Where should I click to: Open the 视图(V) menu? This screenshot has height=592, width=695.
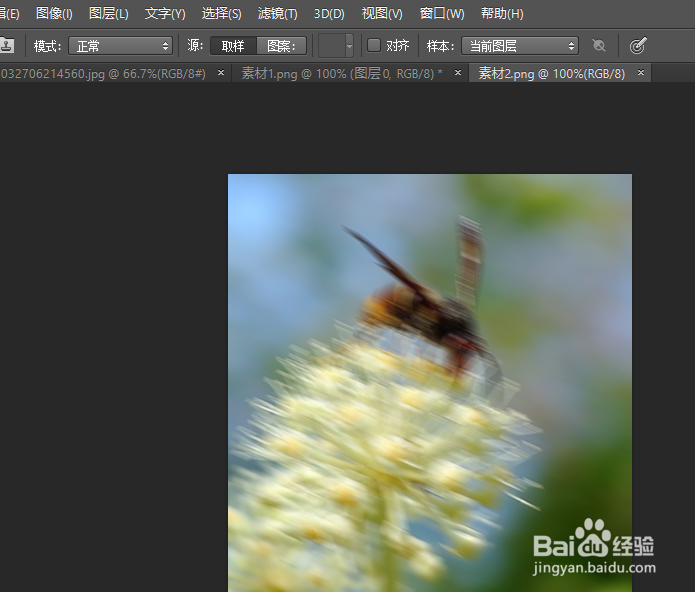click(x=382, y=14)
